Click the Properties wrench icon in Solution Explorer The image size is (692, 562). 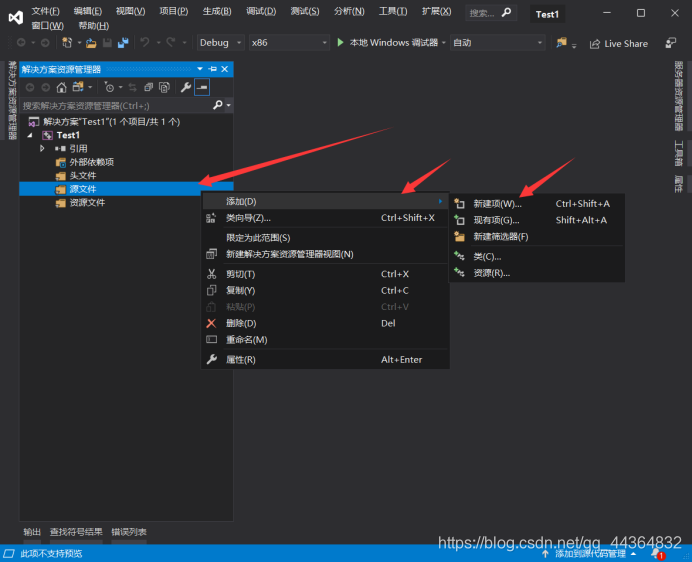(186, 87)
